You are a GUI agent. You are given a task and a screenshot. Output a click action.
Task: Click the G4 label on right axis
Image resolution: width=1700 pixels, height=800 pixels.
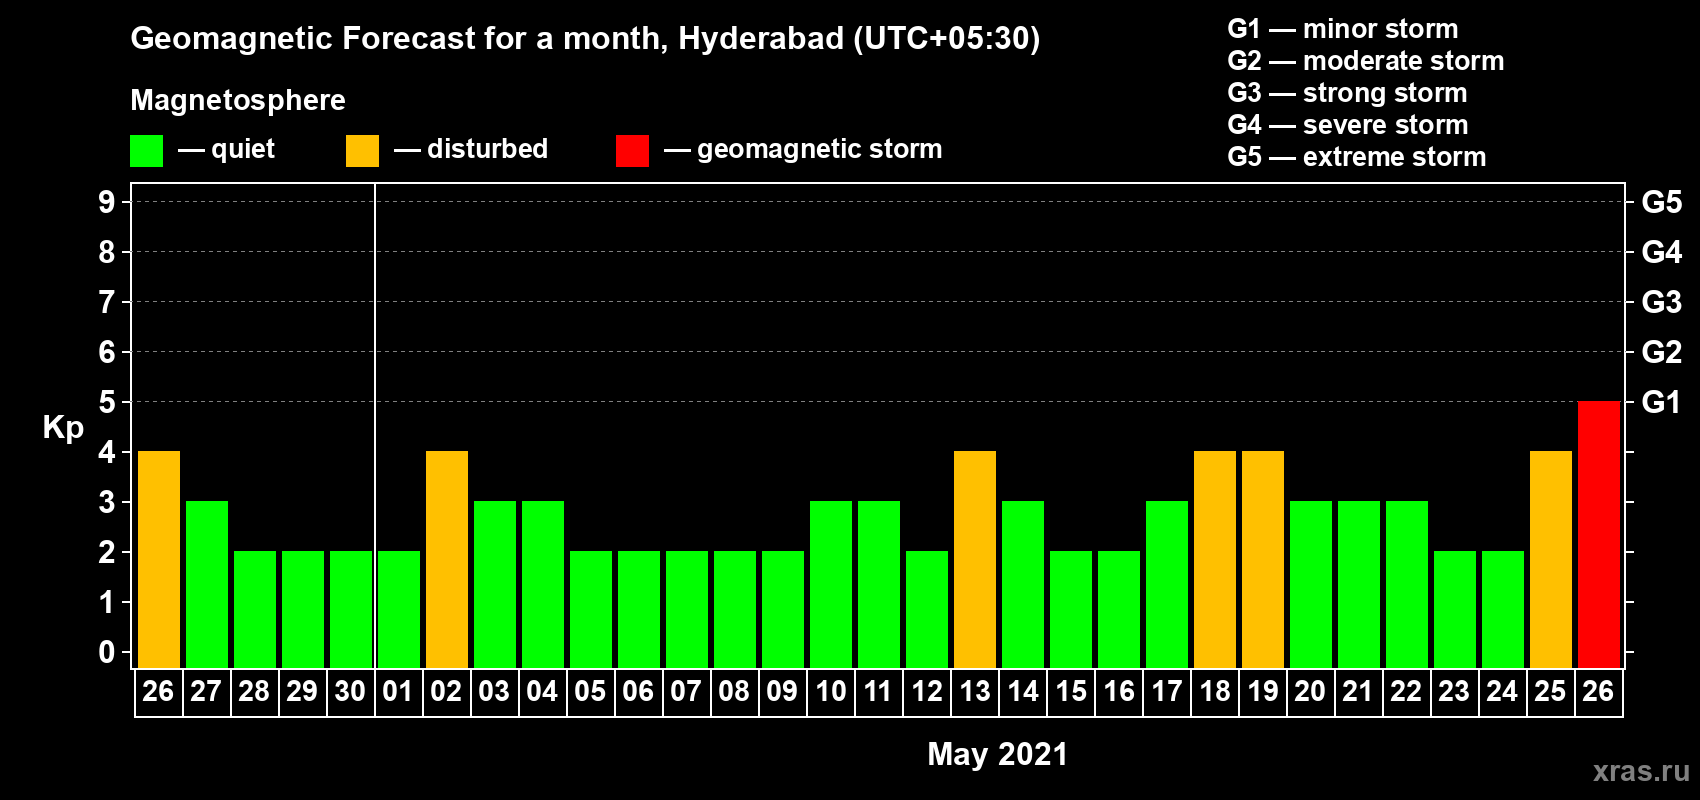coord(1662,252)
